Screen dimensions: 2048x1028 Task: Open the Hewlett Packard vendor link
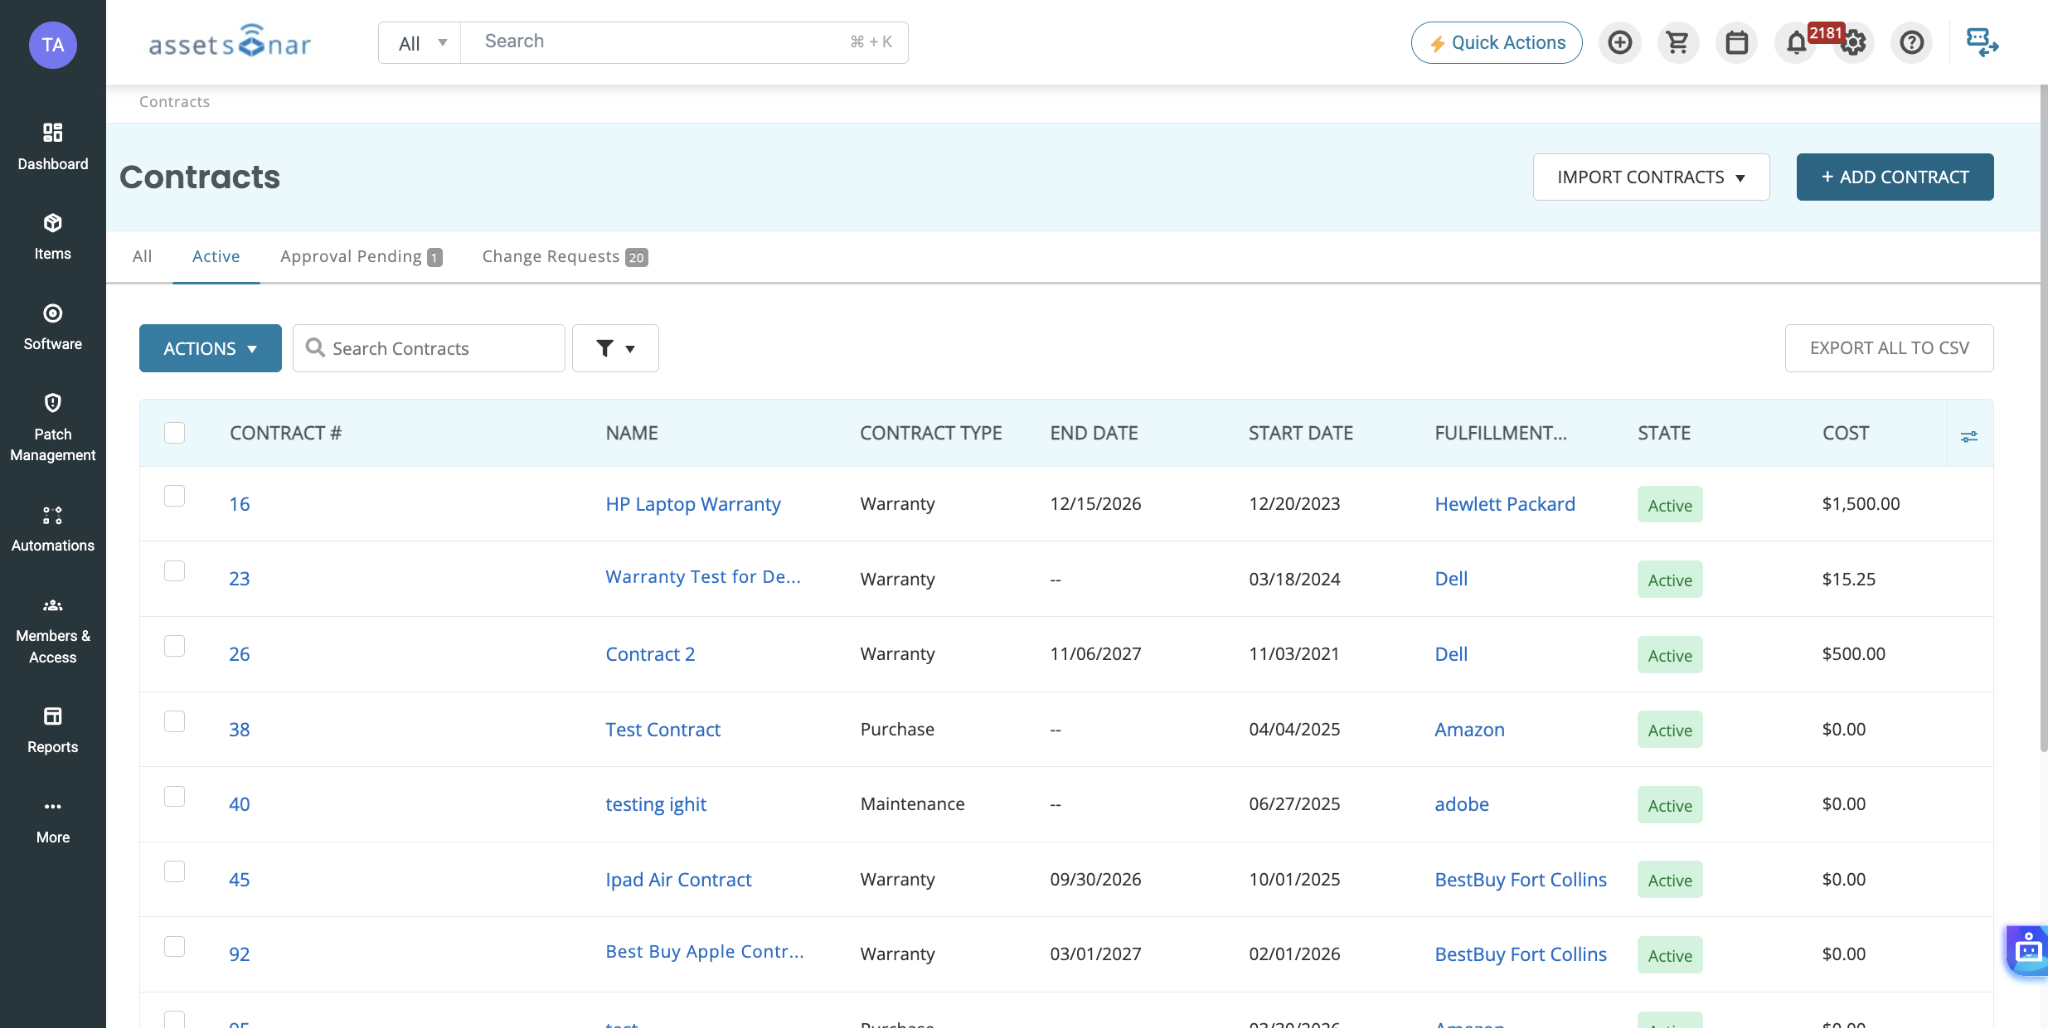(1505, 504)
